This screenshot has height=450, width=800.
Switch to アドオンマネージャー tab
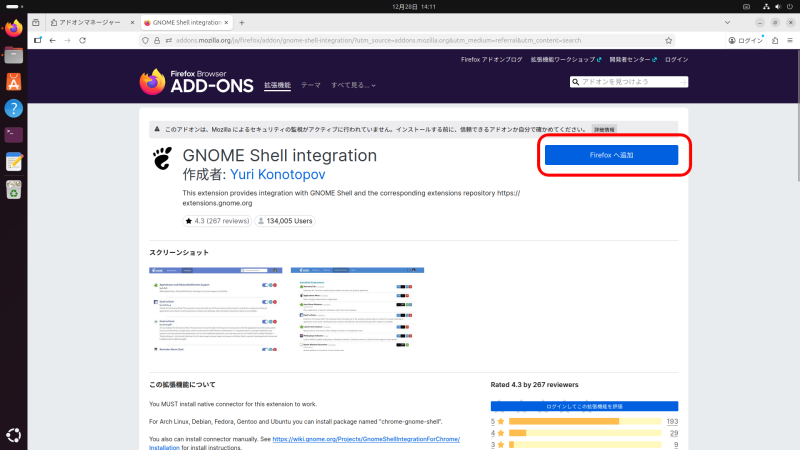[90, 22]
